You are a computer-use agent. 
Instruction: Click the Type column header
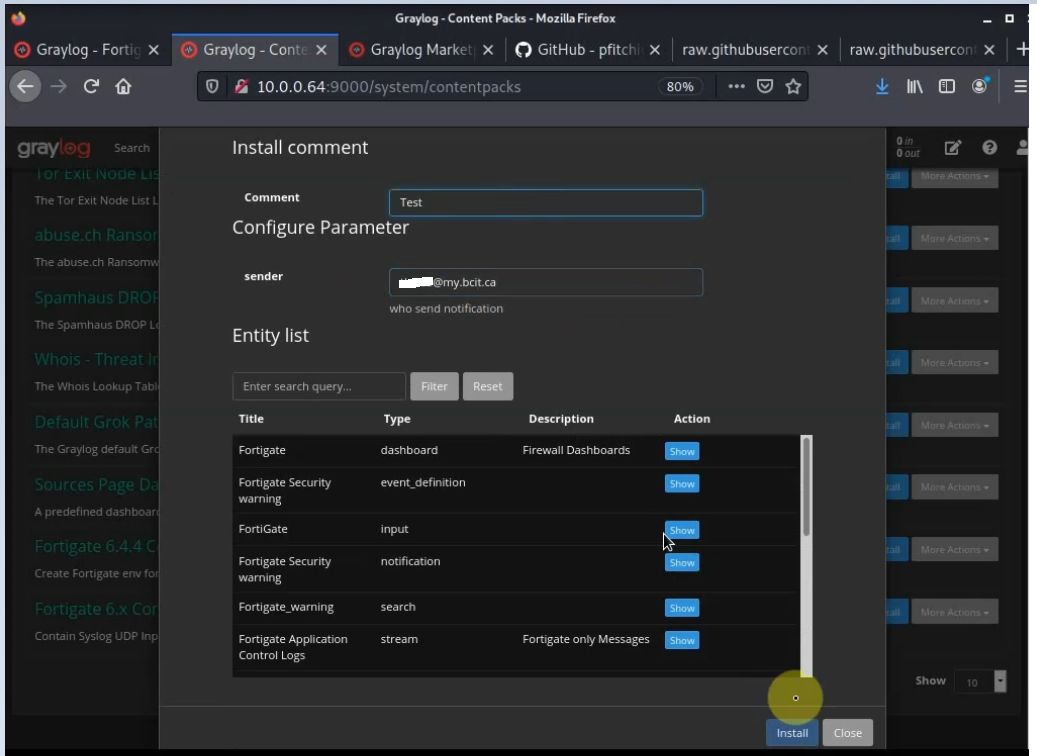[397, 419]
